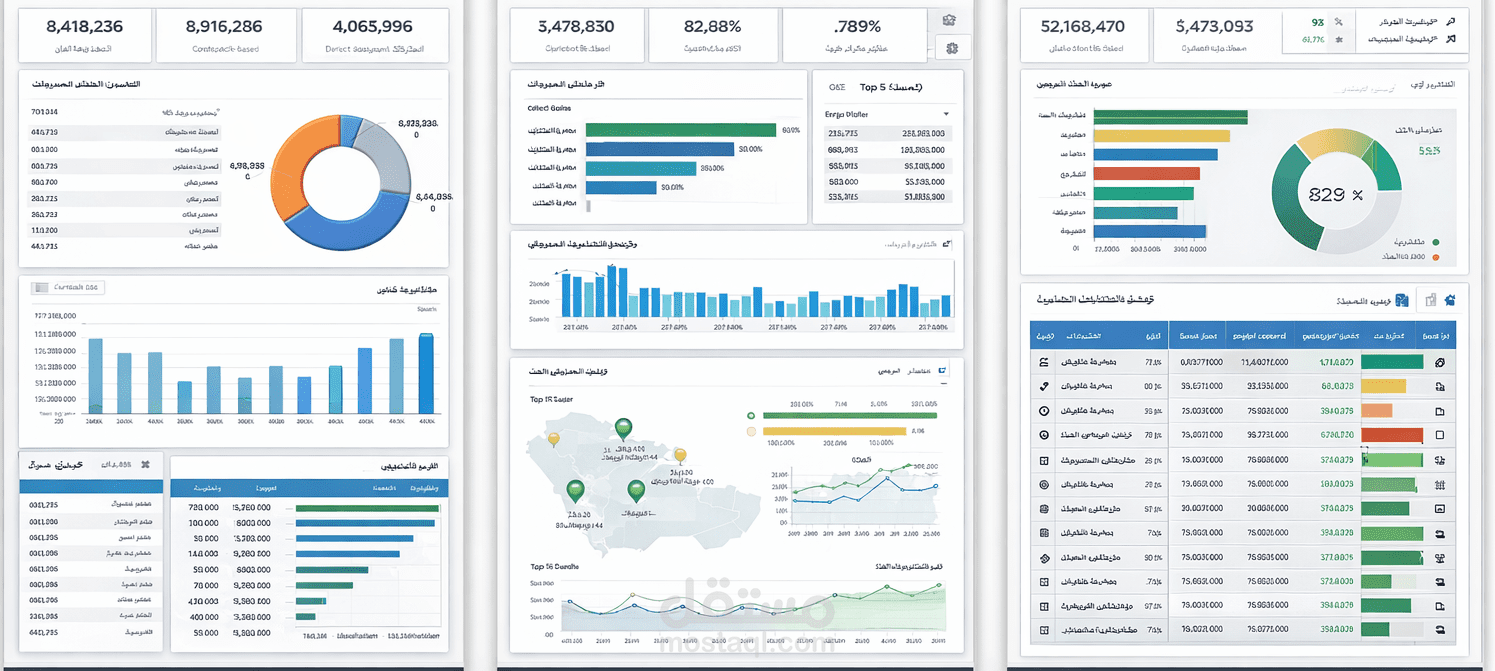
Task: Click the top share icon in the right dashboard header
Action: (x=1451, y=21)
